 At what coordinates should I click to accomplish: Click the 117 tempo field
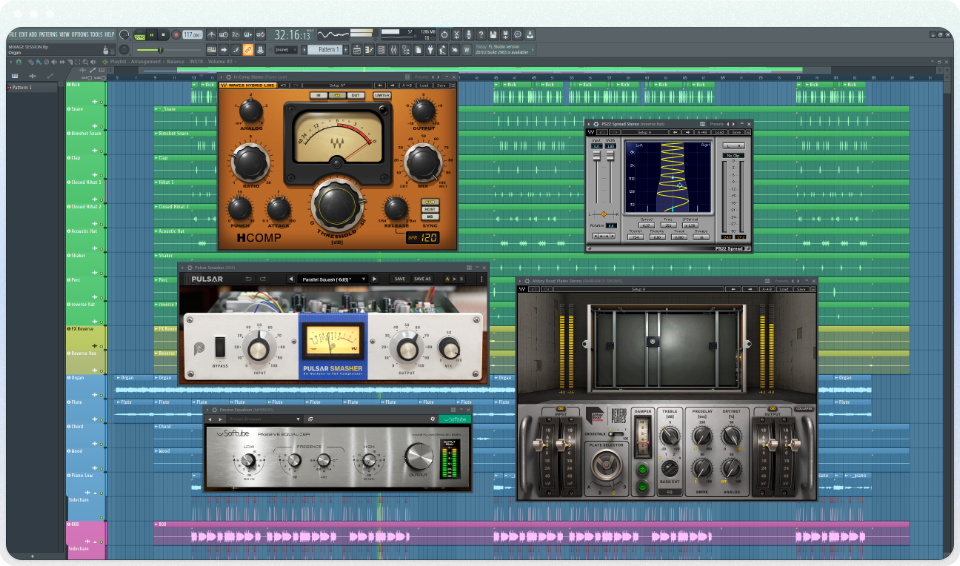[x=190, y=35]
